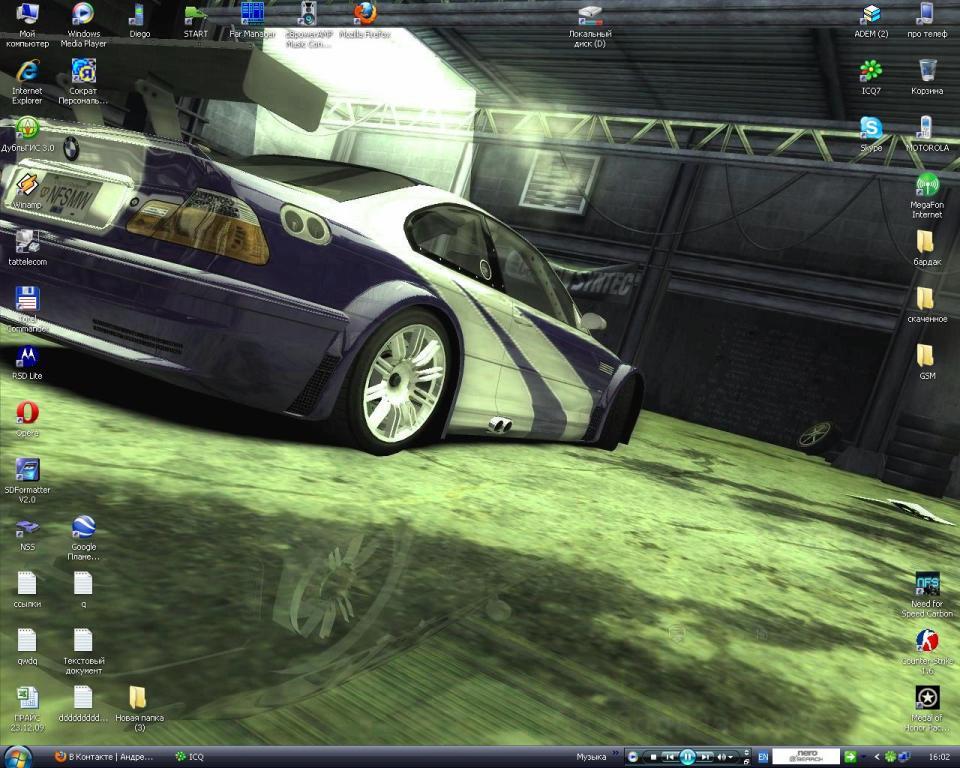Switch to the ICQ taskbar window

[x=190, y=757]
